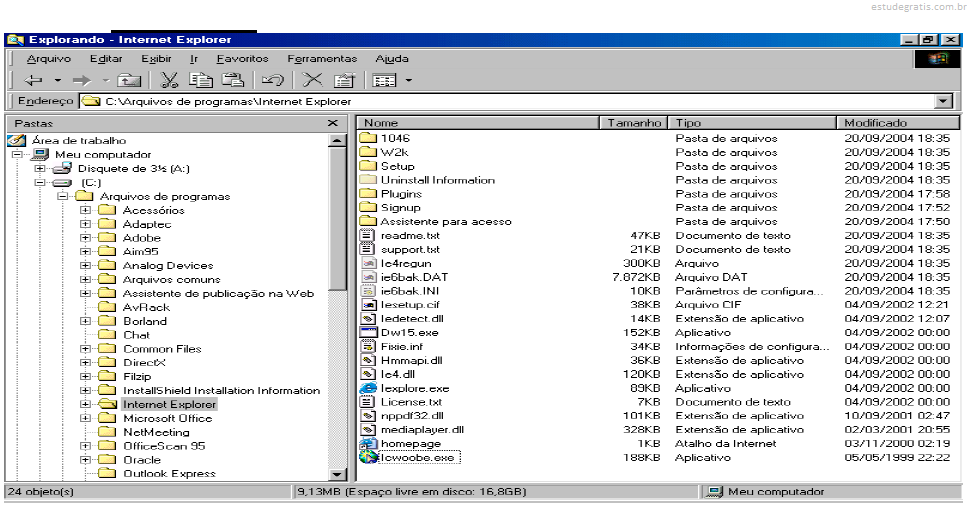Select the homepage Internet shortcut icon

pos(368,444)
